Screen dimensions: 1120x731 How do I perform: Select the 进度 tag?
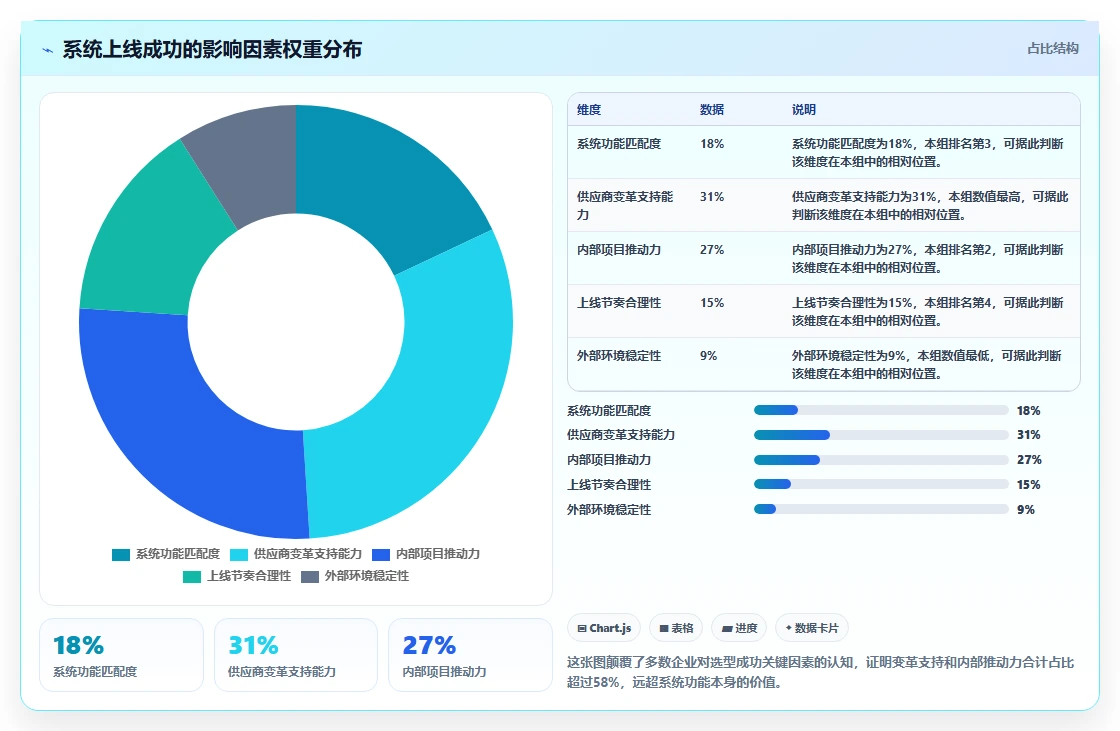point(739,628)
